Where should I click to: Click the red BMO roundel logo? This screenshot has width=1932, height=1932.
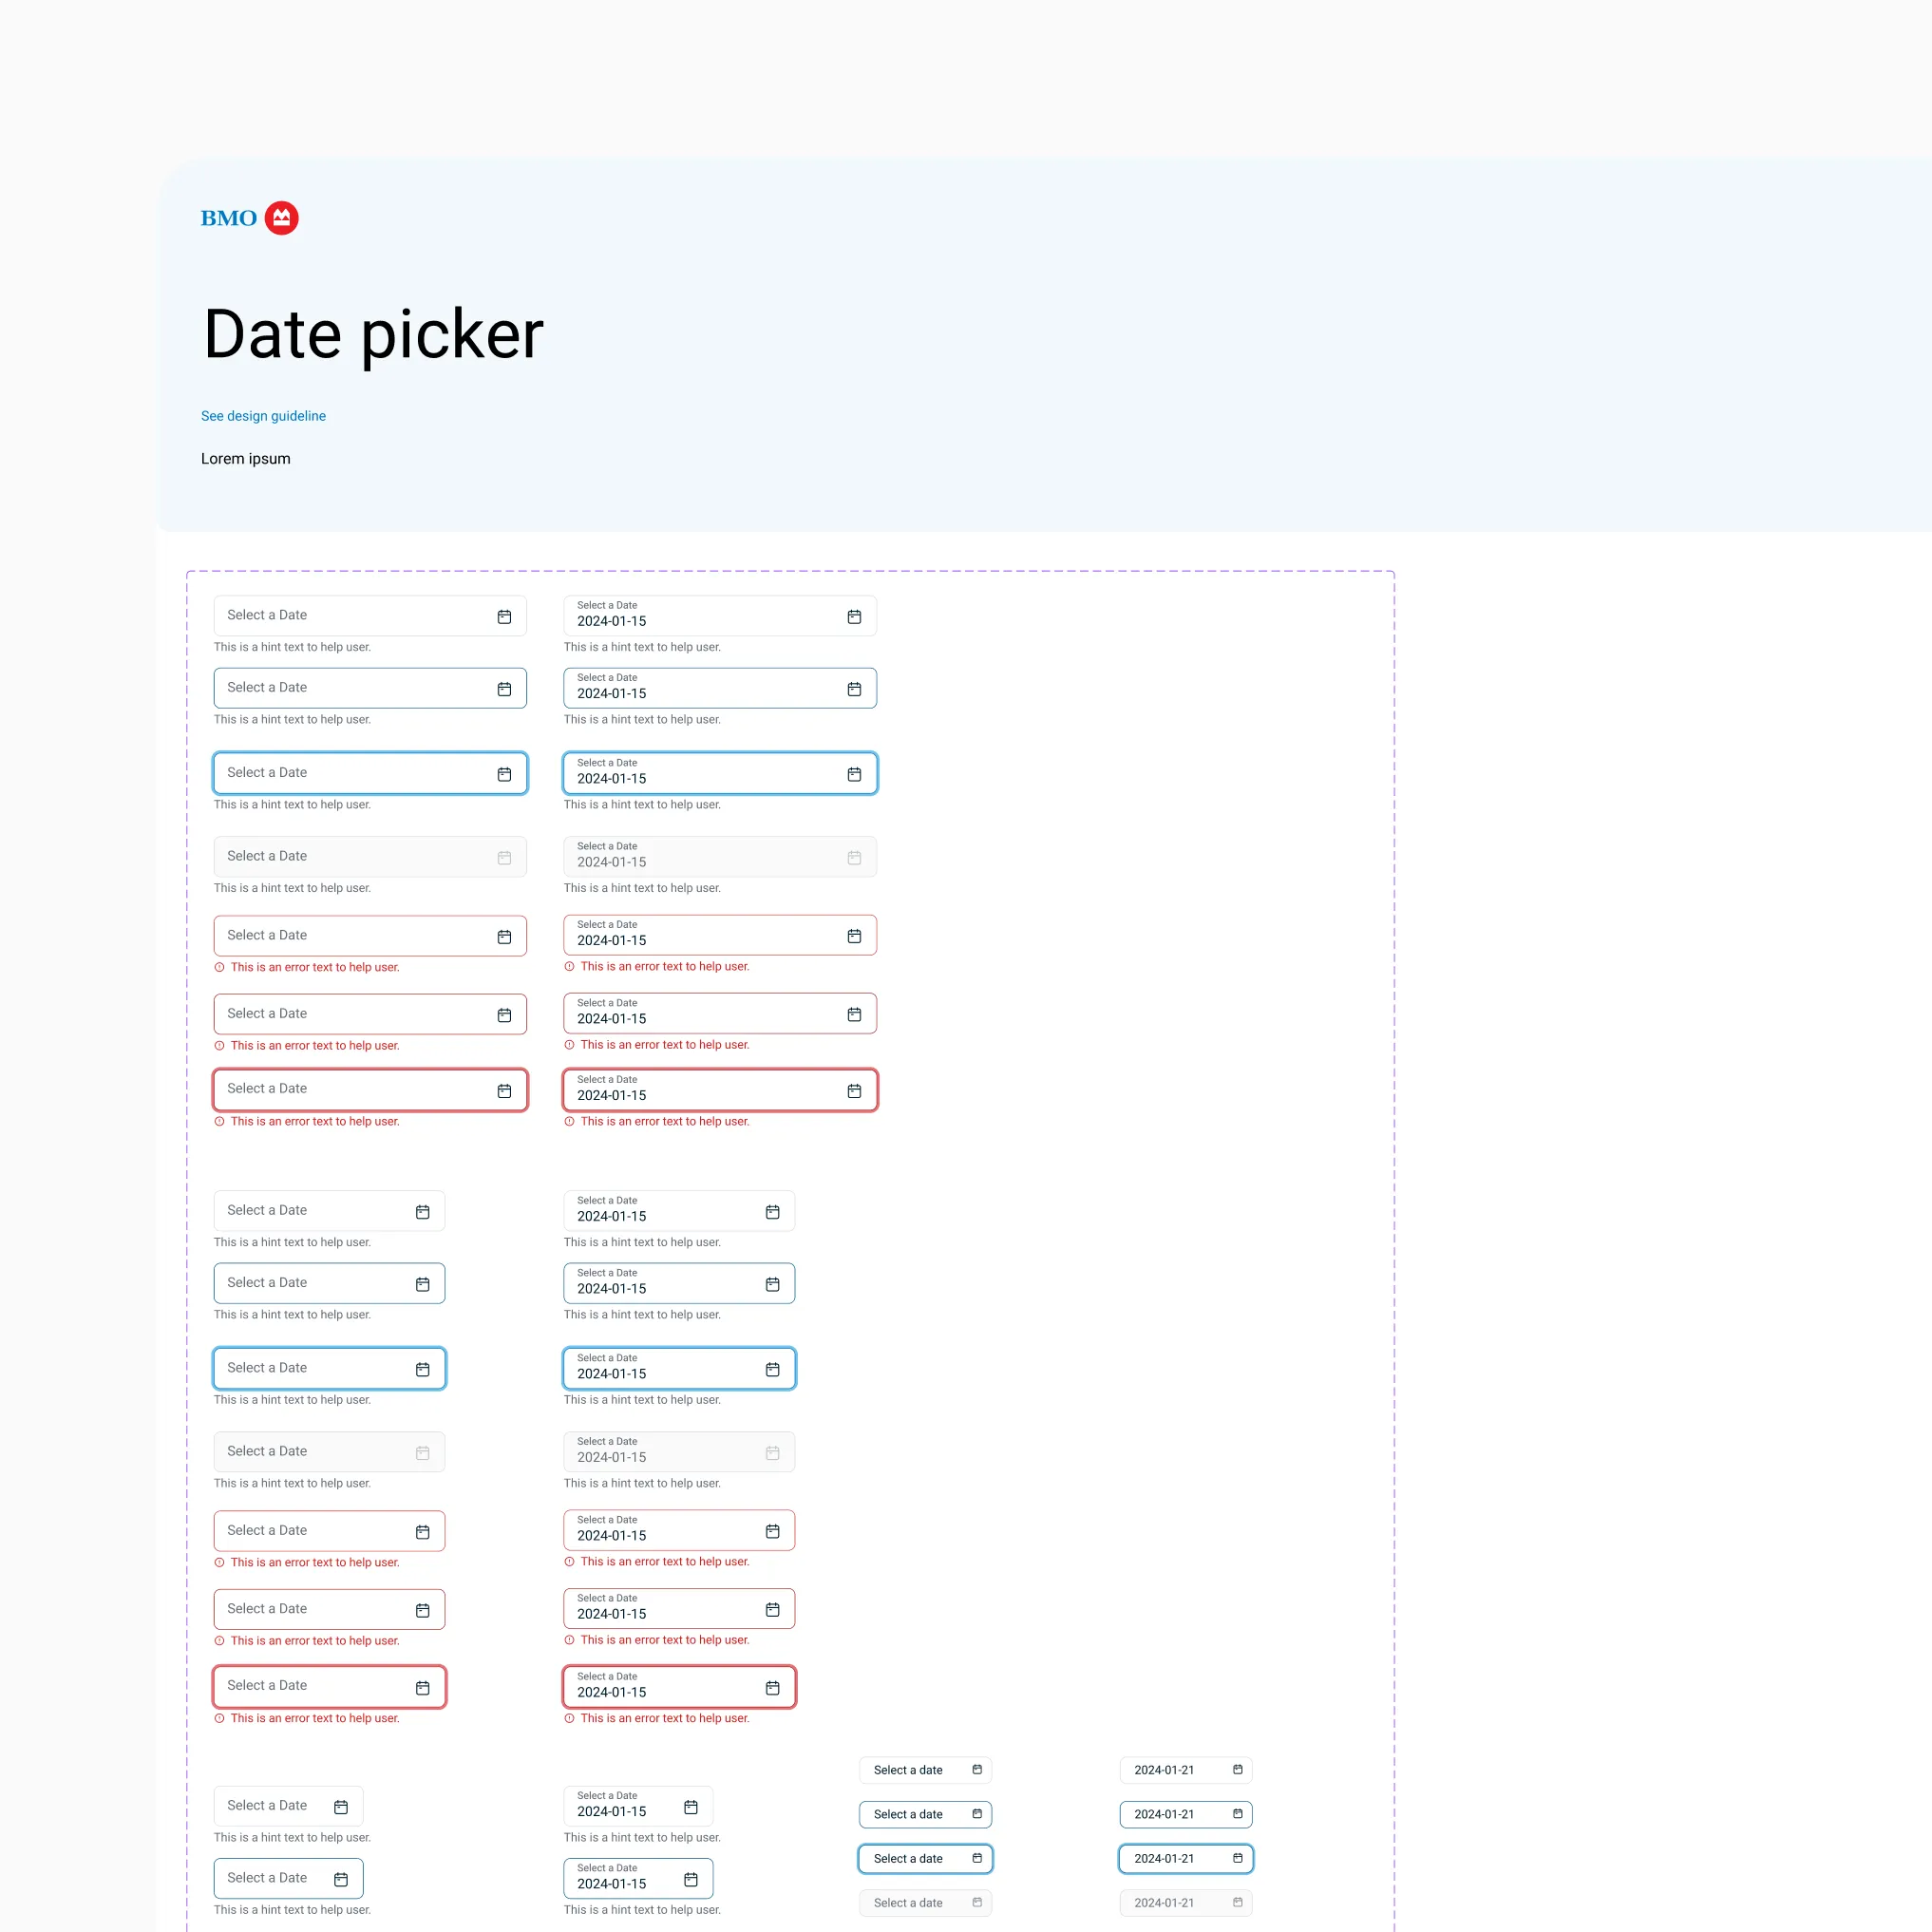tap(281, 218)
